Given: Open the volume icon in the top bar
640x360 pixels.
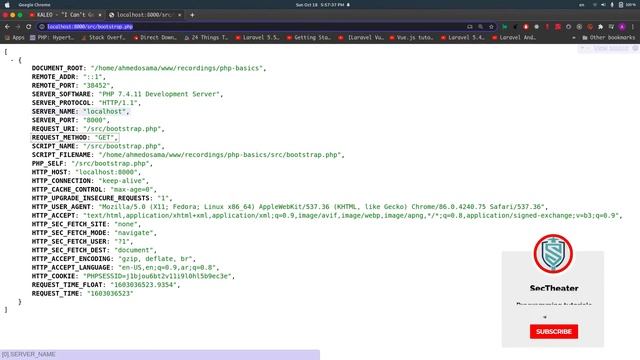Looking at the screenshot, I should click(x=603, y=4).
